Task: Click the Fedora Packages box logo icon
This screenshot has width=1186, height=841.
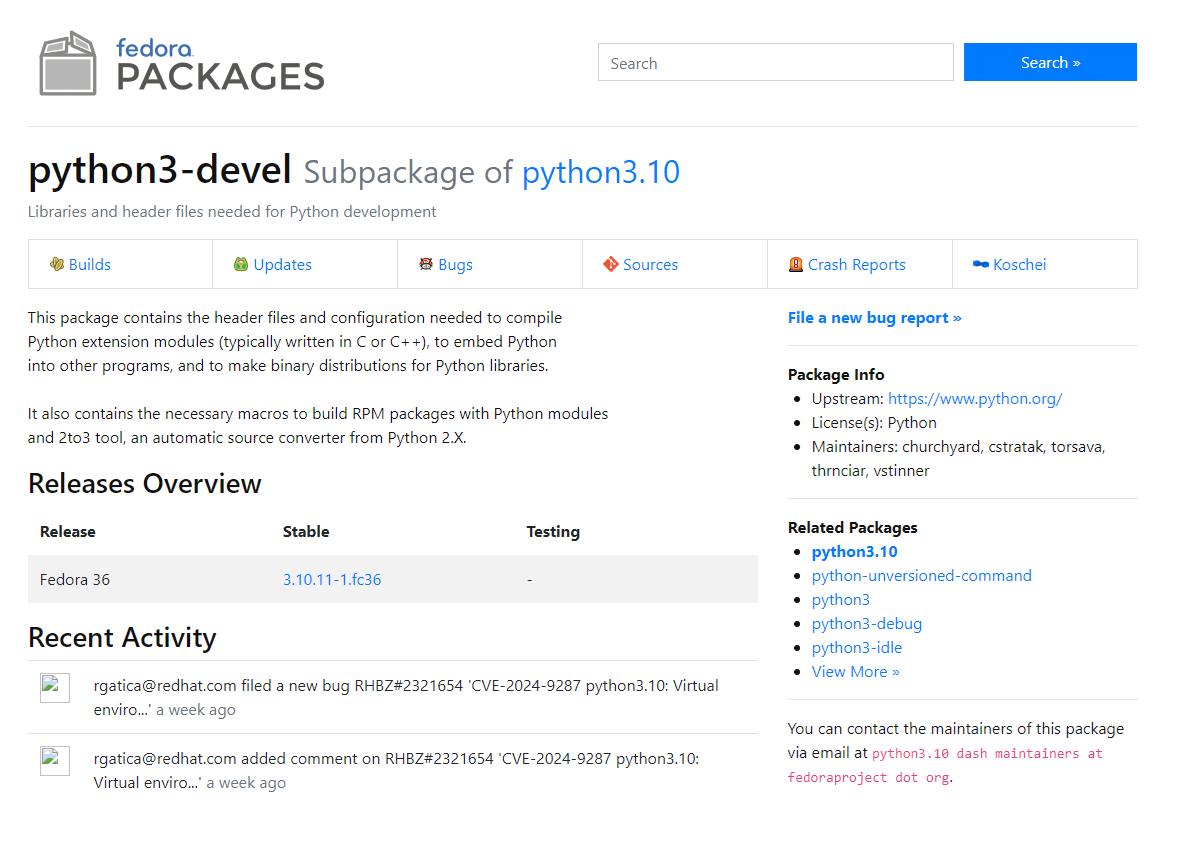Action: [68, 64]
